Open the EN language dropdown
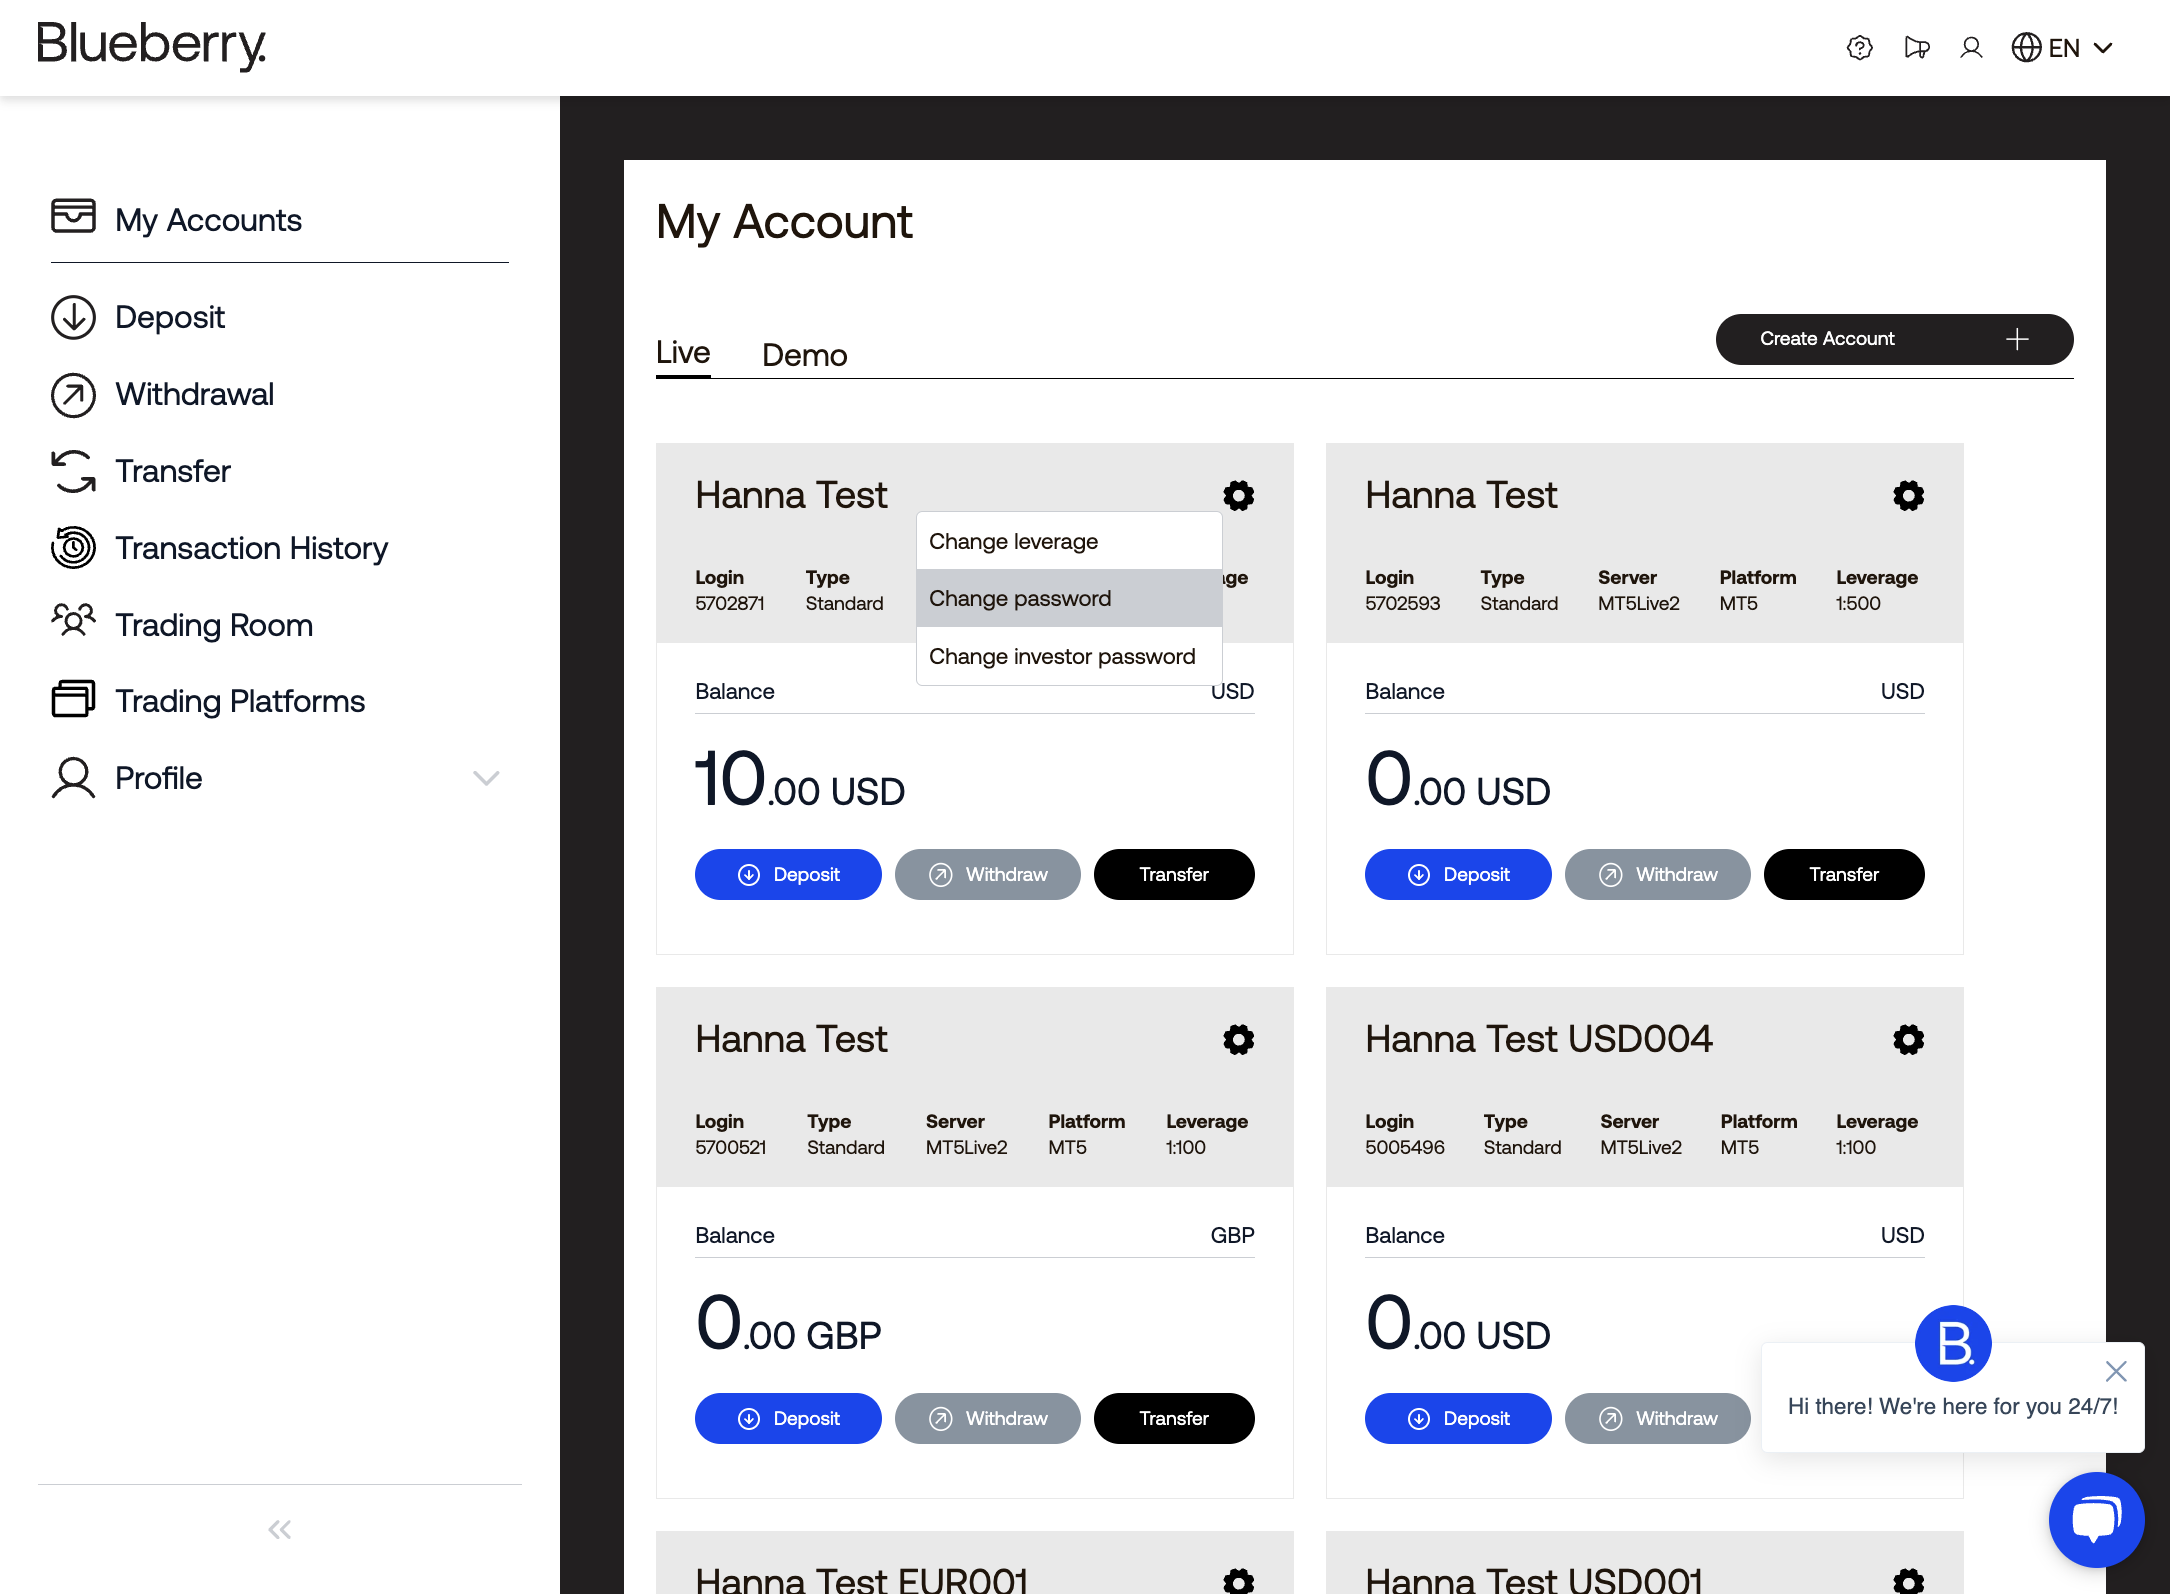The height and width of the screenshot is (1594, 2170). (2062, 48)
